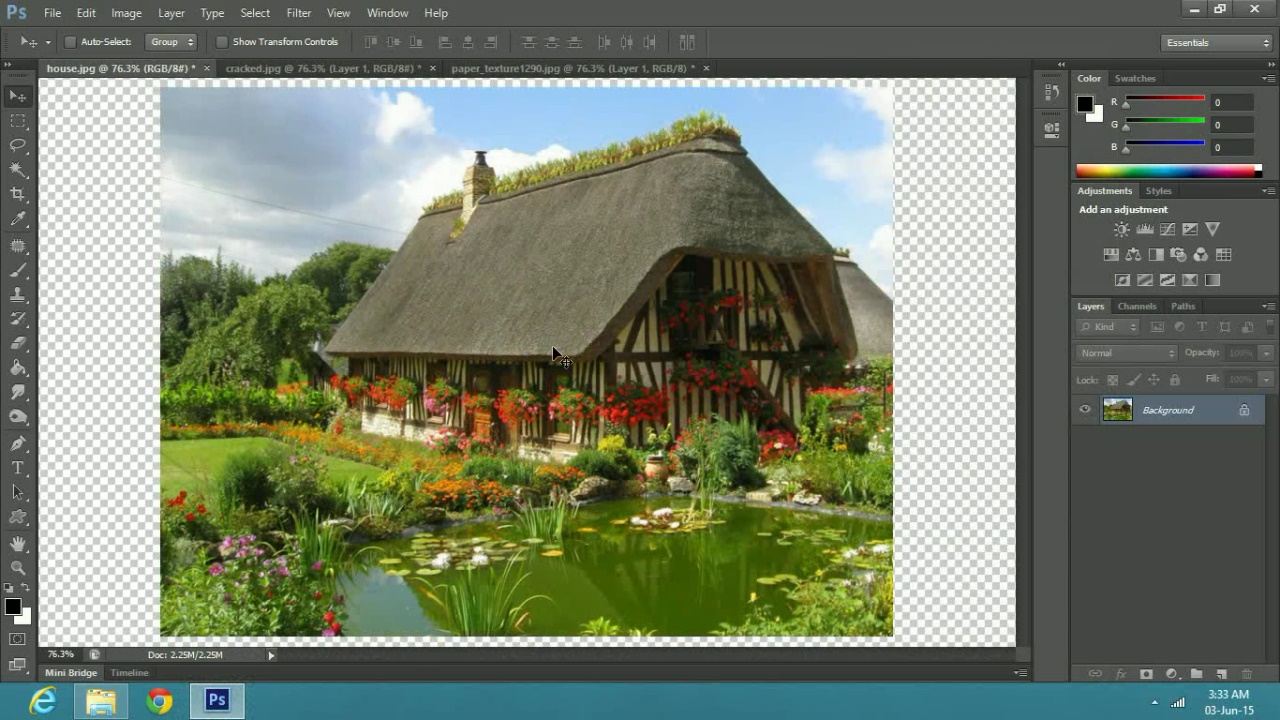Add a Photo Filter adjustment
Viewport: 1280px width, 720px height.
point(1178,255)
